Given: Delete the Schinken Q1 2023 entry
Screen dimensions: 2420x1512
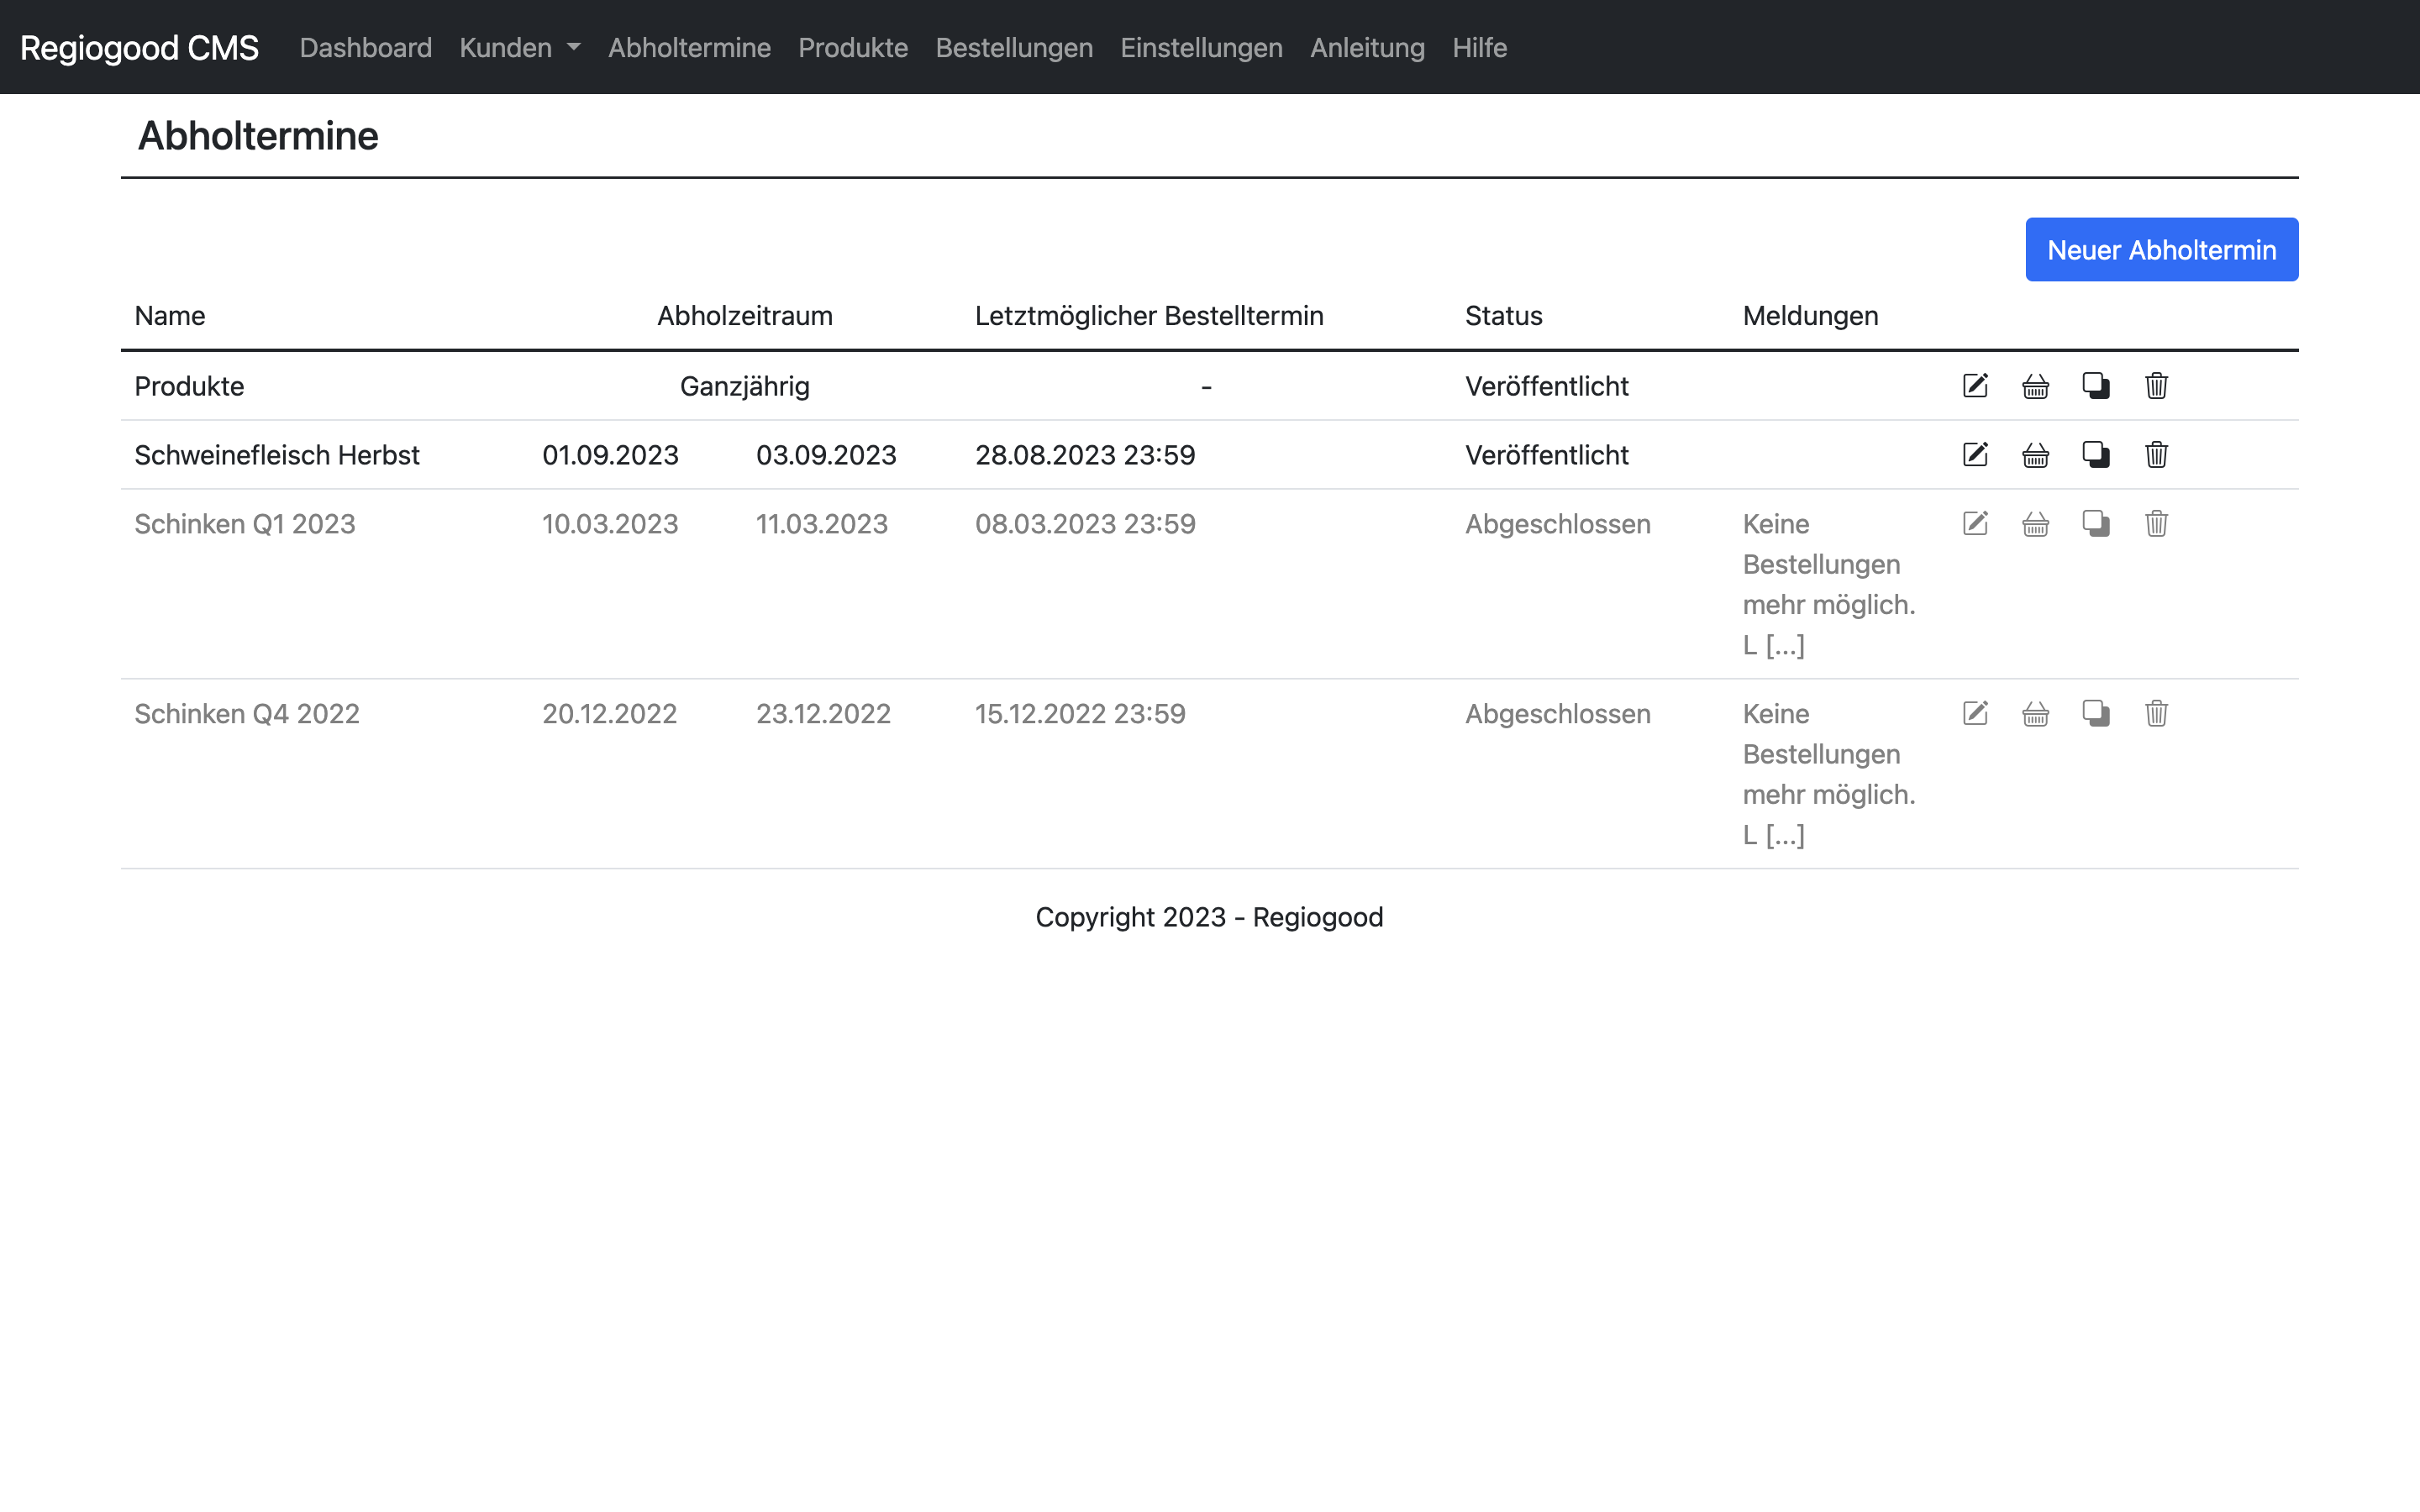Looking at the screenshot, I should (x=2156, y=524).
